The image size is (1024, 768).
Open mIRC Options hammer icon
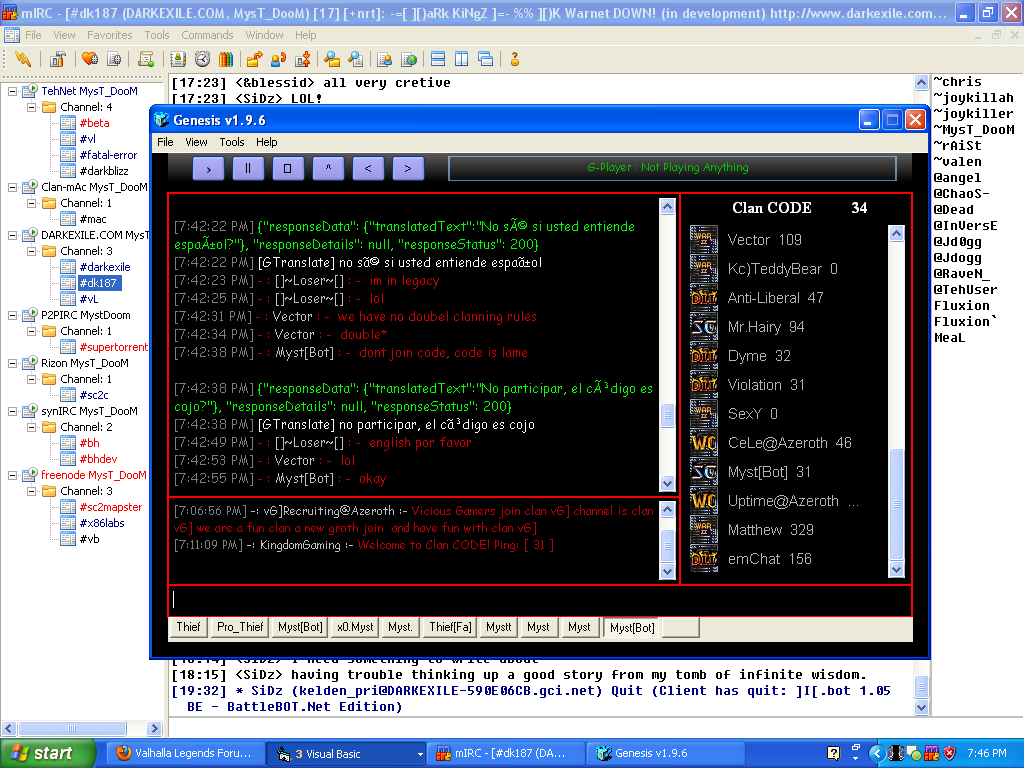(57, 59)
